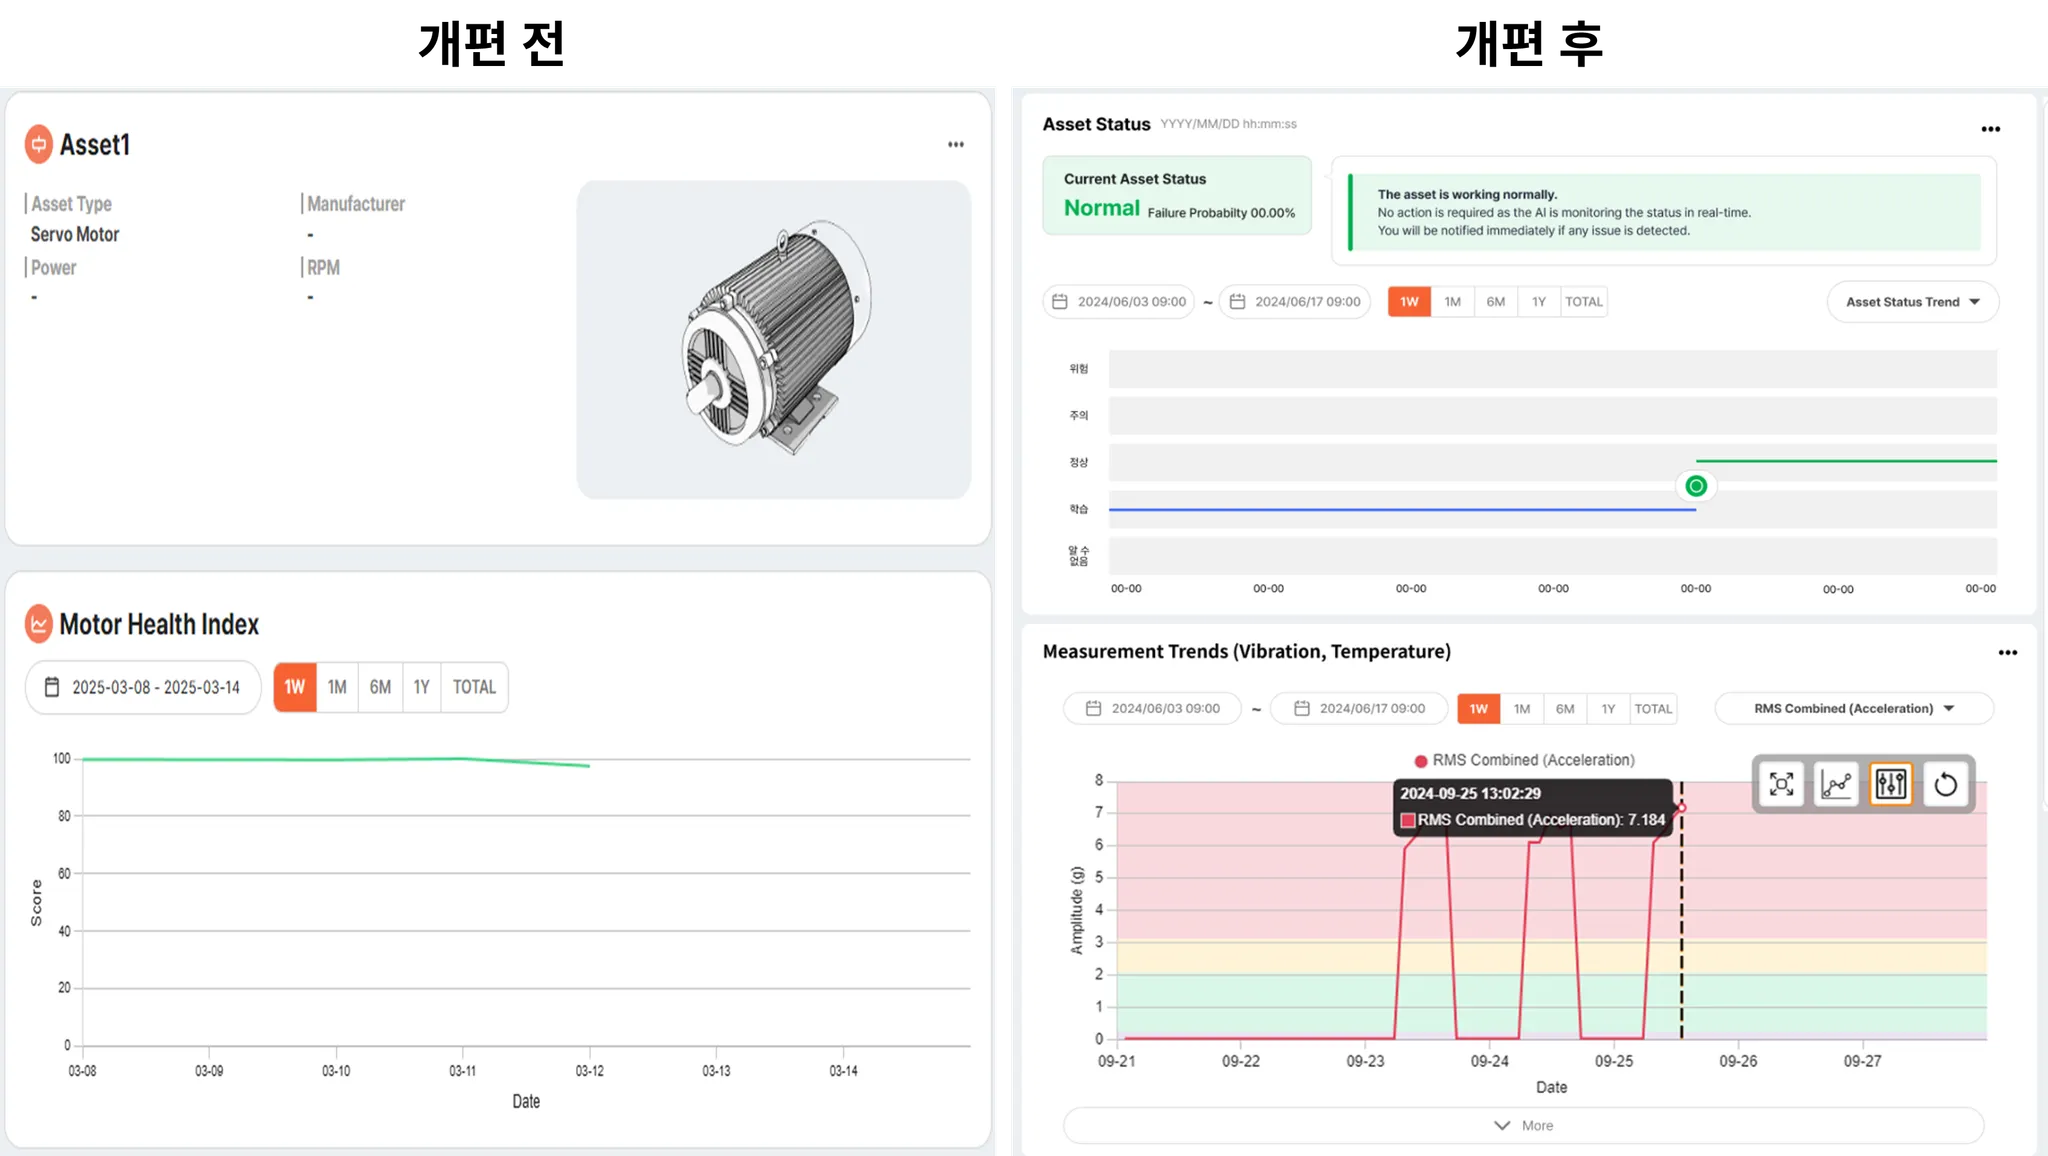Open the RMS Combined (Acceleration) dropdown
The image size is (2048, 1156).
[1853, 708]
